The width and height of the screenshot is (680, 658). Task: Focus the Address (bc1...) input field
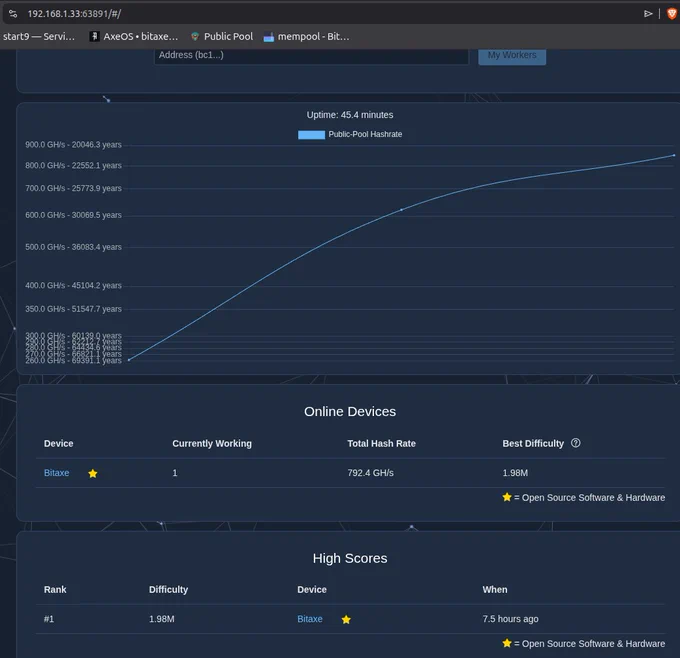pos(311,56)
